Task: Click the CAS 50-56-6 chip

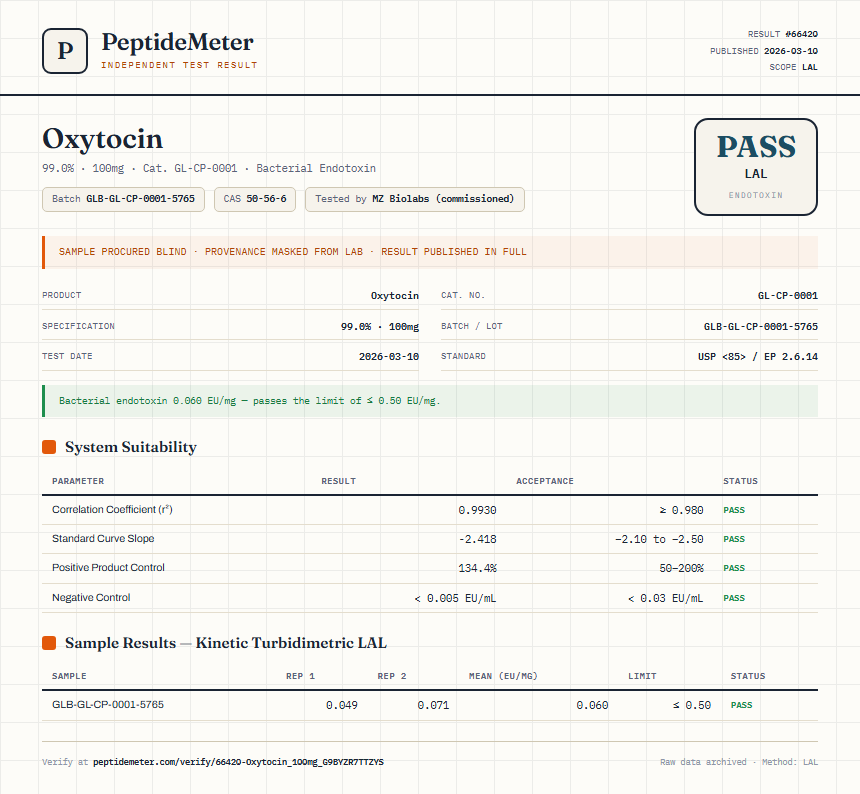Action: [x=255, y=199]
